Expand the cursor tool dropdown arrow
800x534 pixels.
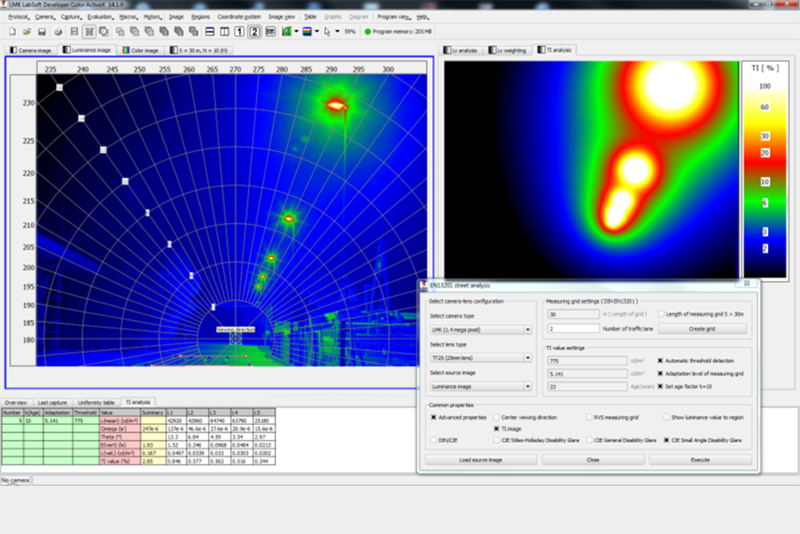point(337,32)
